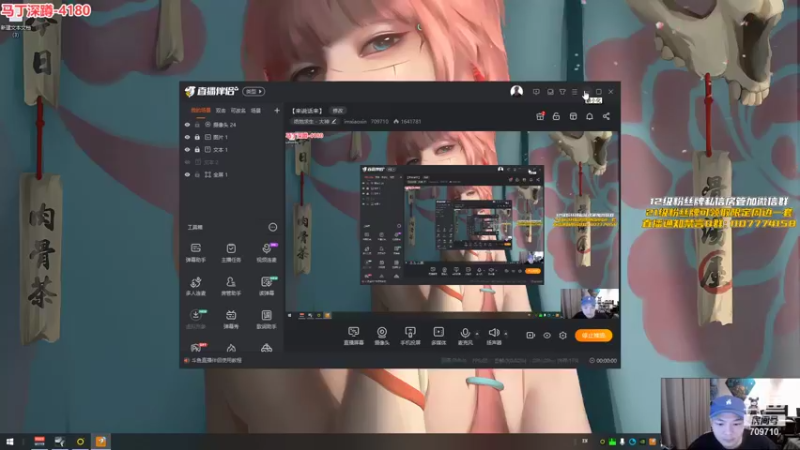Screen dimensions: 800x450
Task: Click the yellow ring icon on the taskbar
Action: (x=80, y=441)
